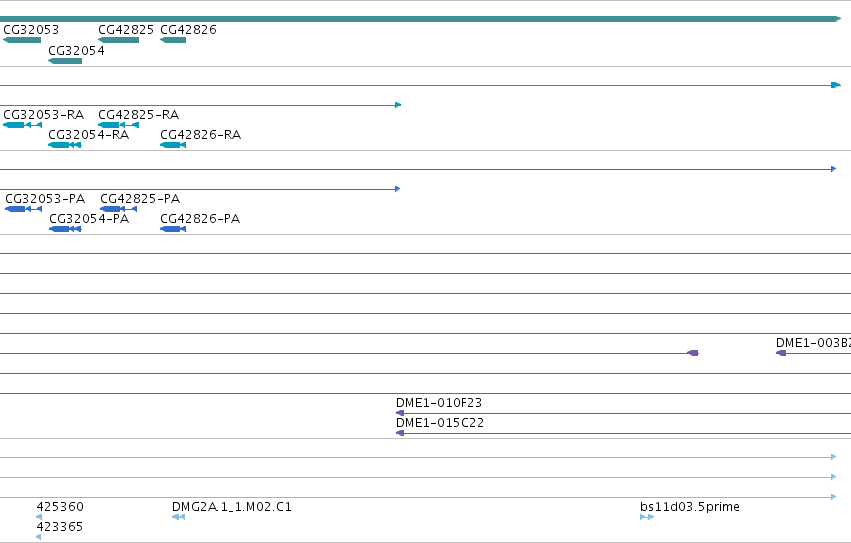
Task: Click the CG32053-PA protein glyph
Action: (23, 209)
